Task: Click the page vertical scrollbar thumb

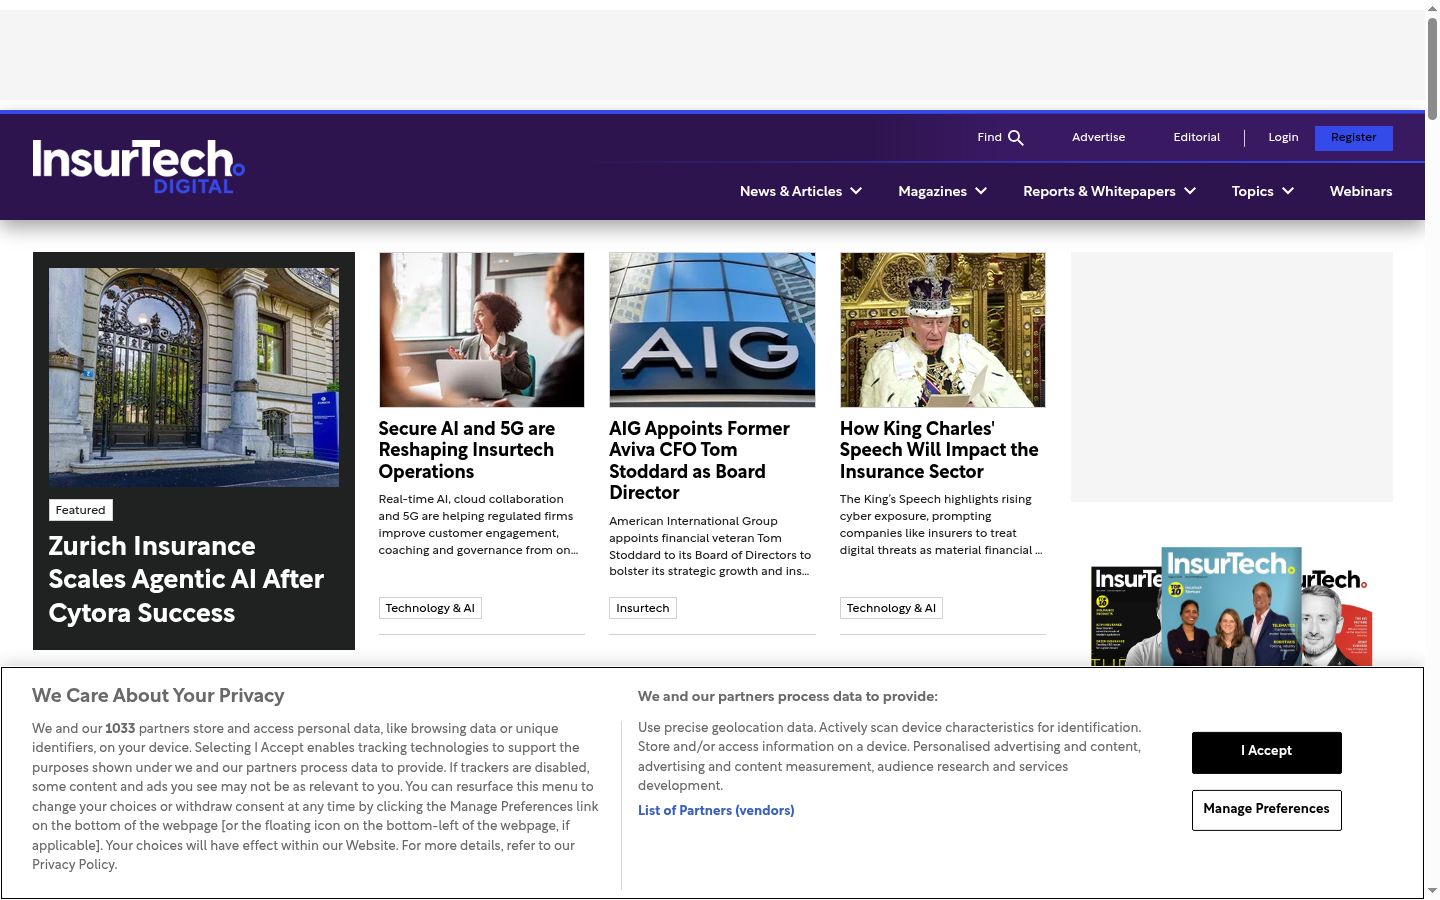Action: [x=1432, y=69]
